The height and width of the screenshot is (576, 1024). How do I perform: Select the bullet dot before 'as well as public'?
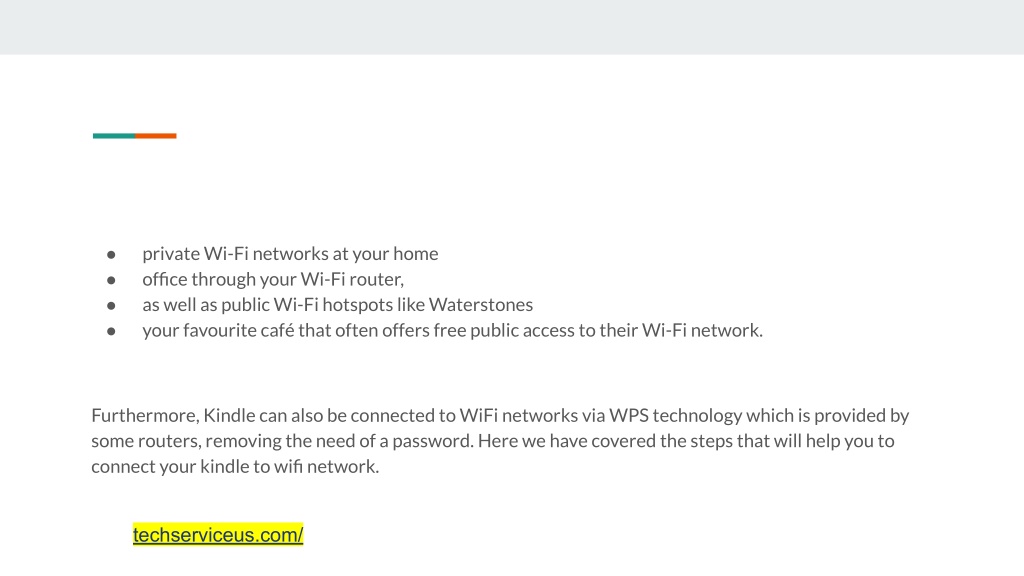(111, 306)
